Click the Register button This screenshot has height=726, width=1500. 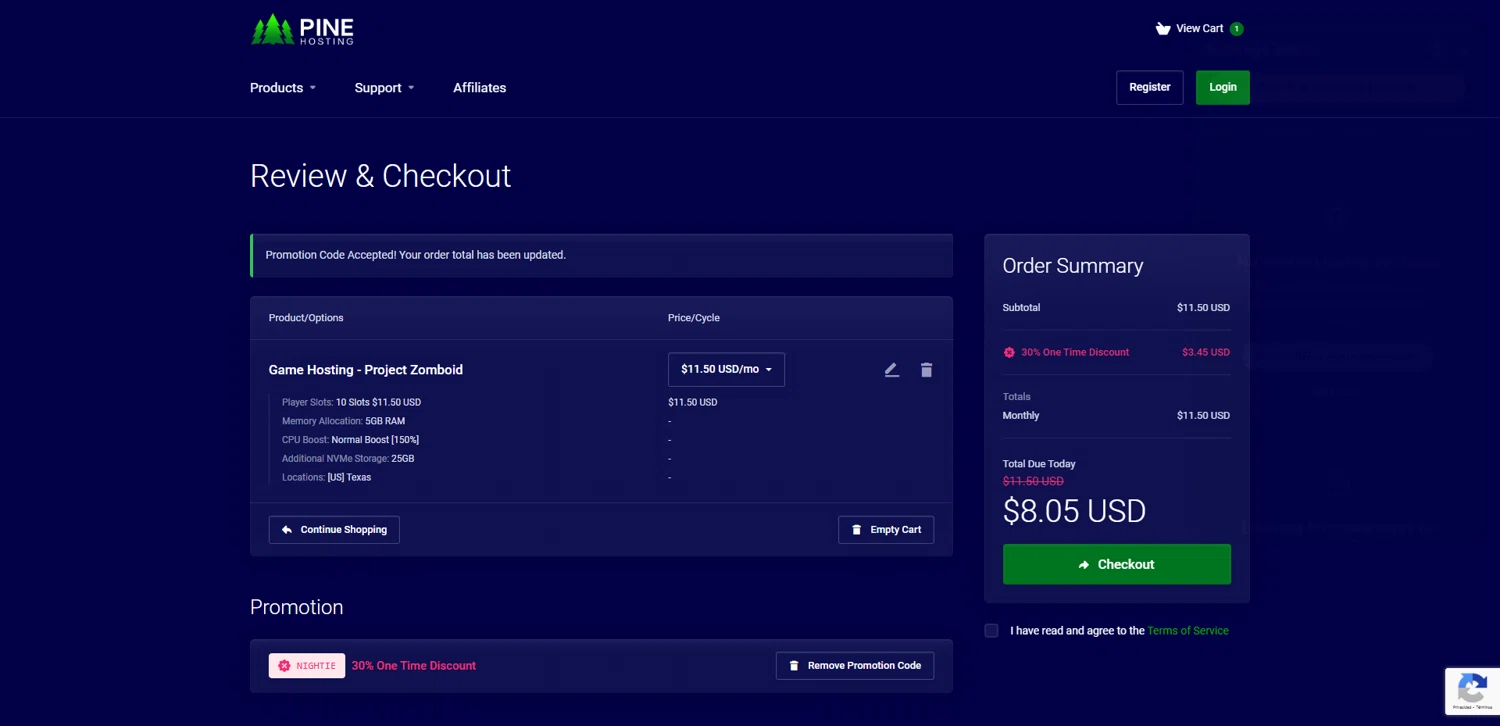[x=1150, y=87]
